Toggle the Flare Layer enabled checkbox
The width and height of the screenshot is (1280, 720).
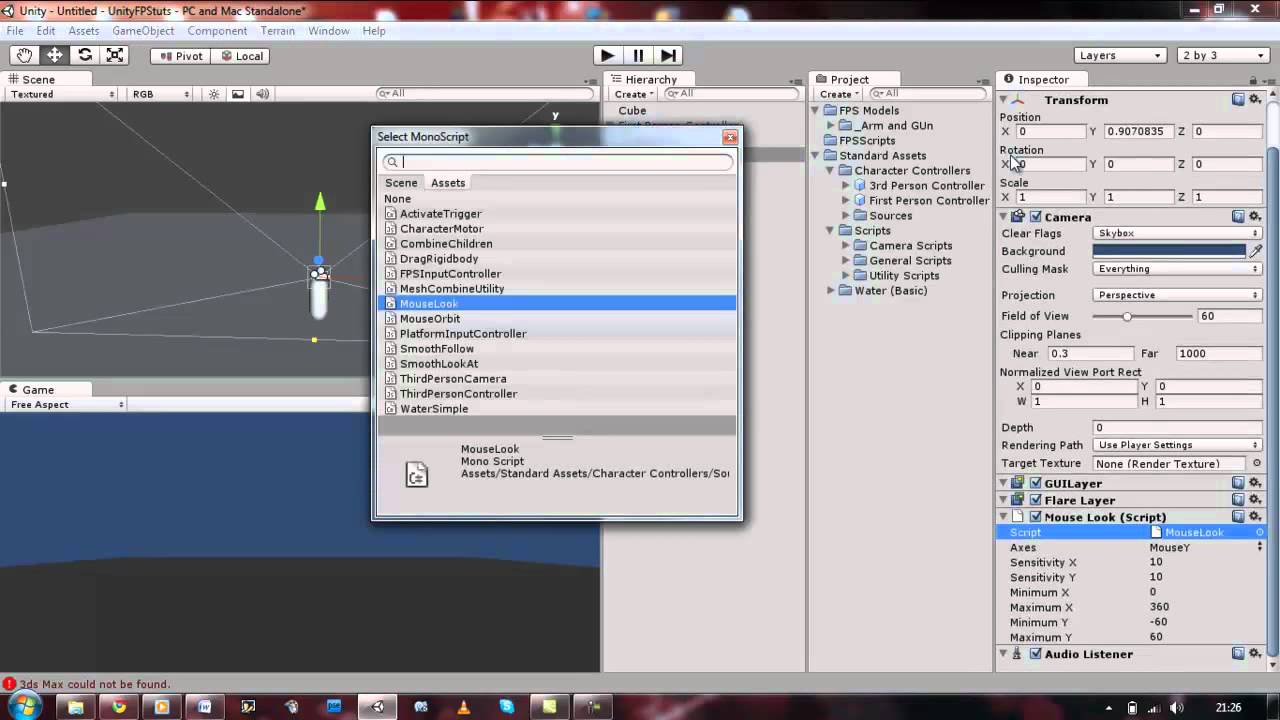(1036, 500)
